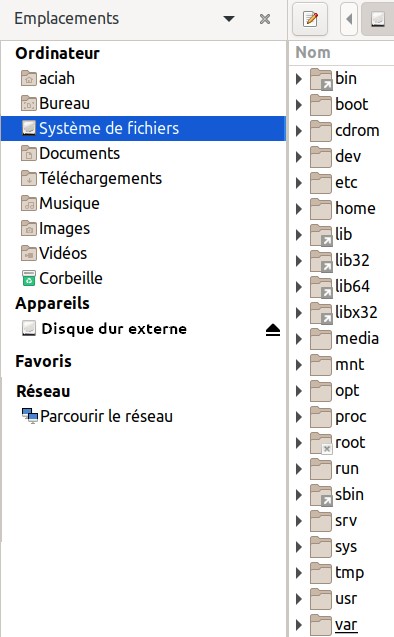
Task: Click the disk icon toolbar button
Action: coord(378,19)
